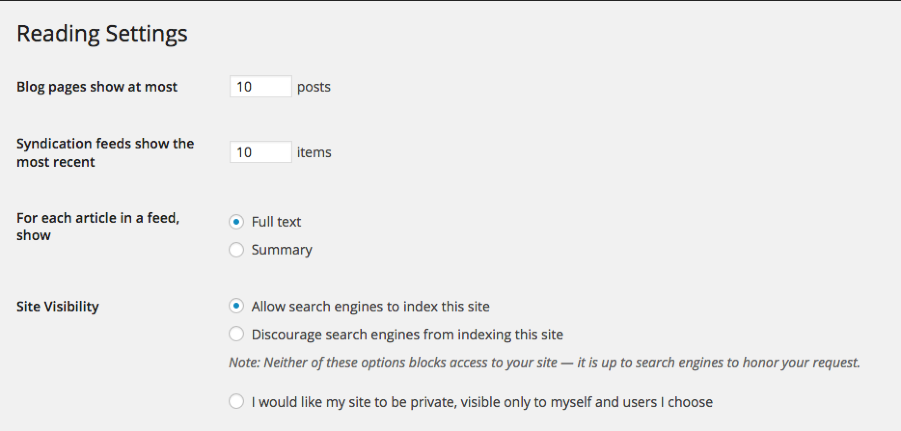Click the Blog pages show at most input
Viewport: 901px width, 431px height.
tap(260, 87)
